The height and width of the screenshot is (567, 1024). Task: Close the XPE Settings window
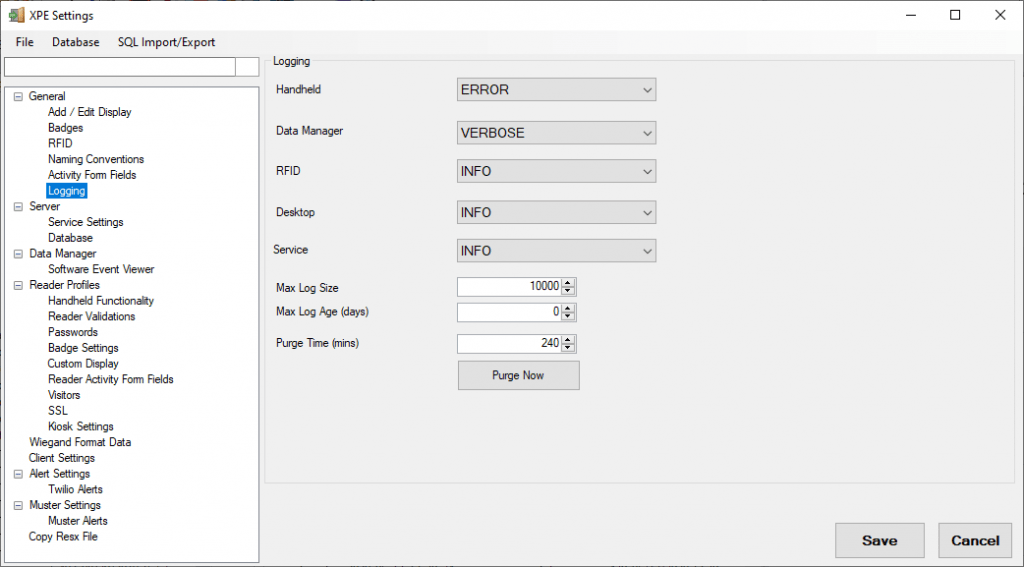(x=1000, y=15)
